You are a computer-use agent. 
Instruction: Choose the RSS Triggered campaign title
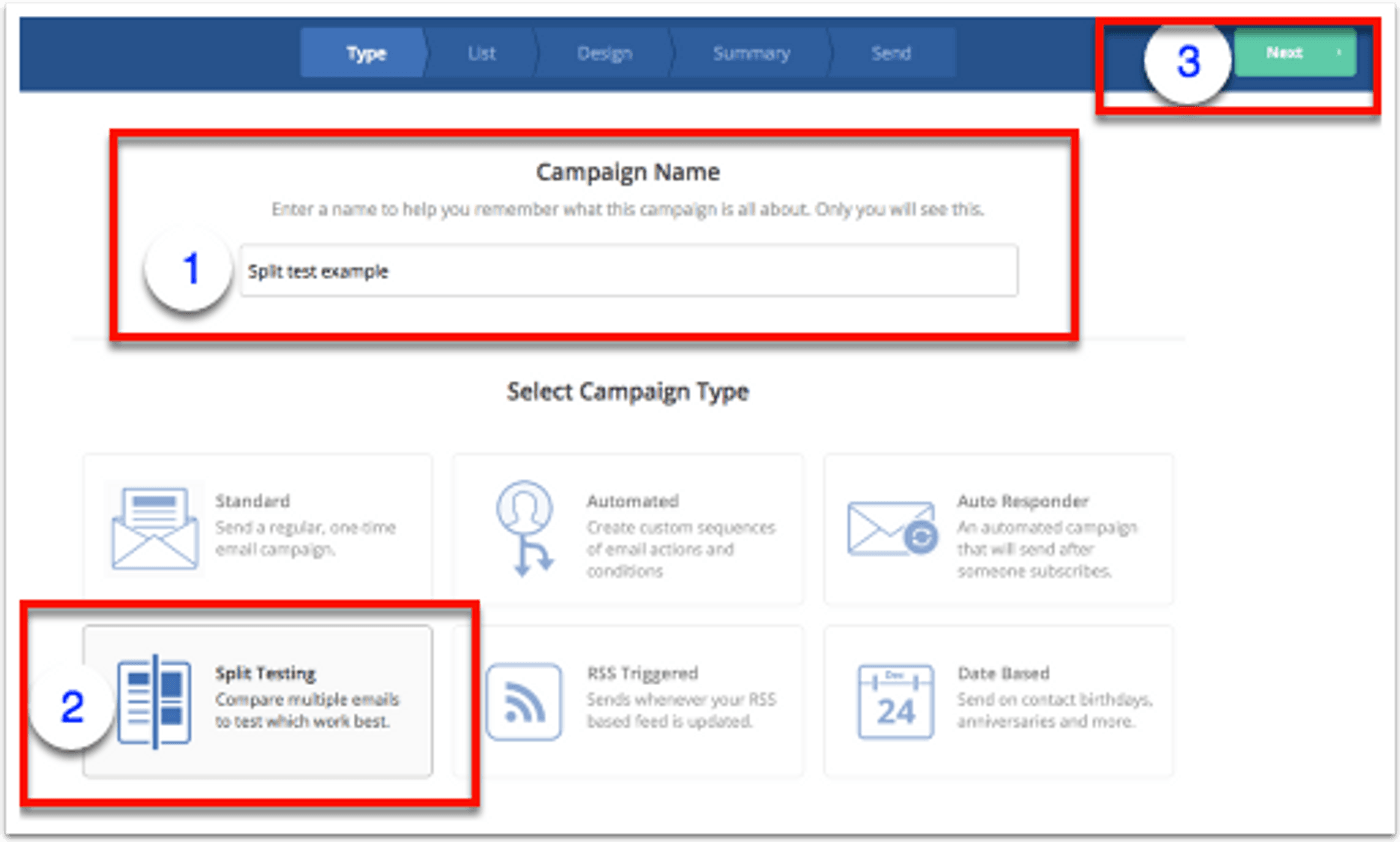click(x=642, y=673)
